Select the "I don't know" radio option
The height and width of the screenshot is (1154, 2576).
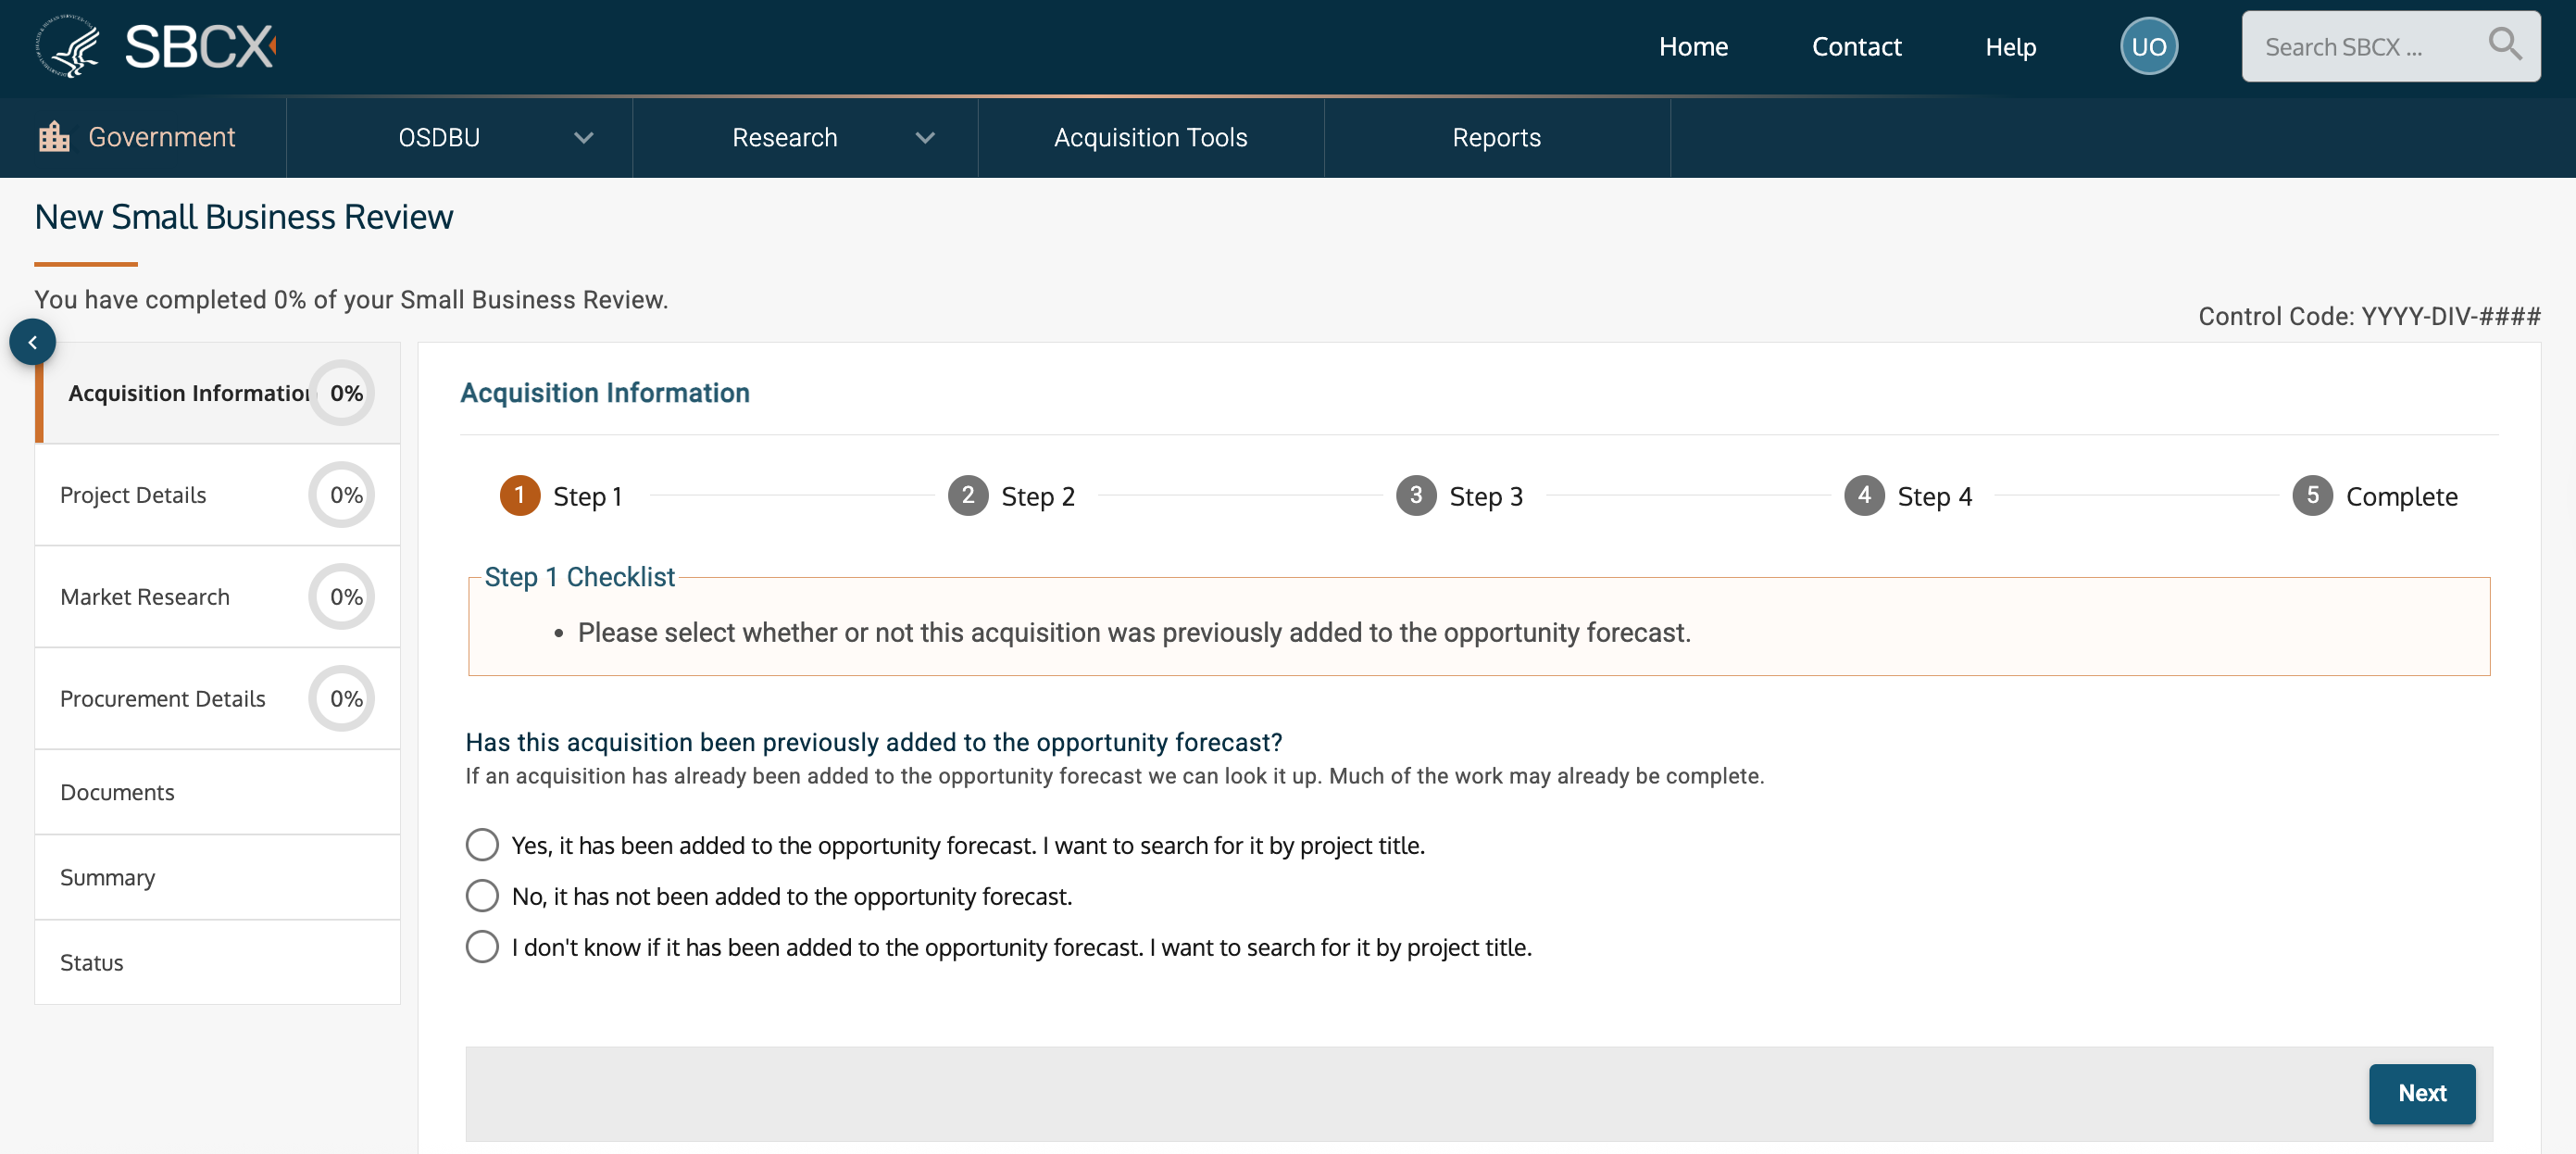point(482,947)
